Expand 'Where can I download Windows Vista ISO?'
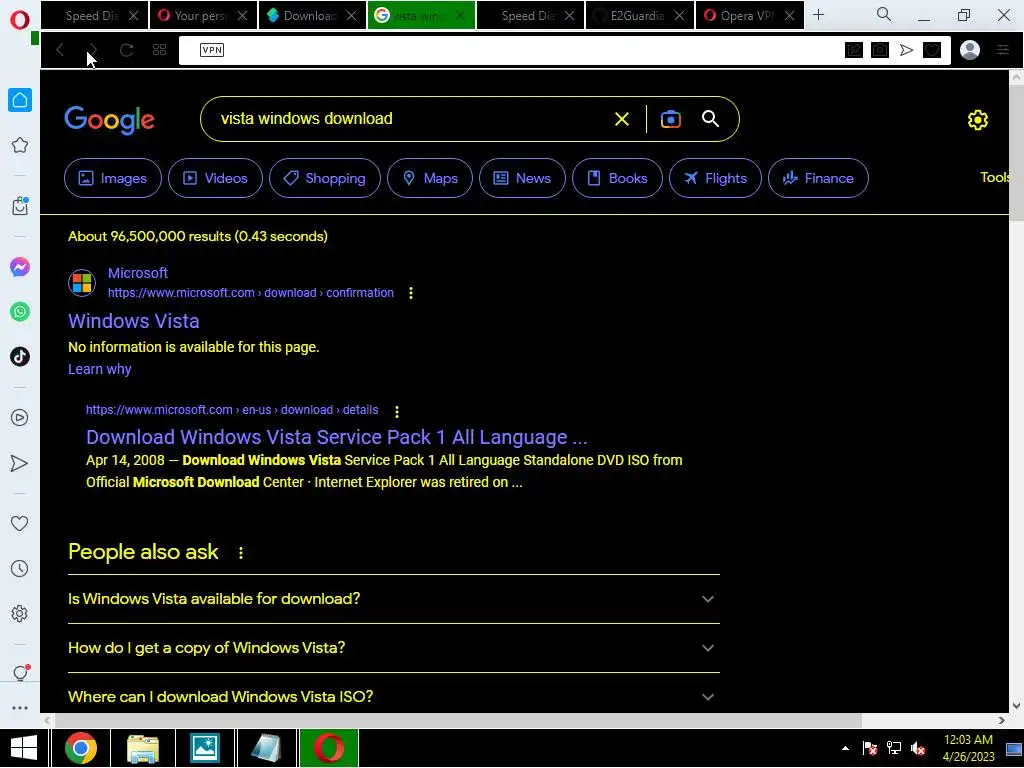The height and width of the screenshot is (768, 1024). pyautogui.click(x=394, y=697)
